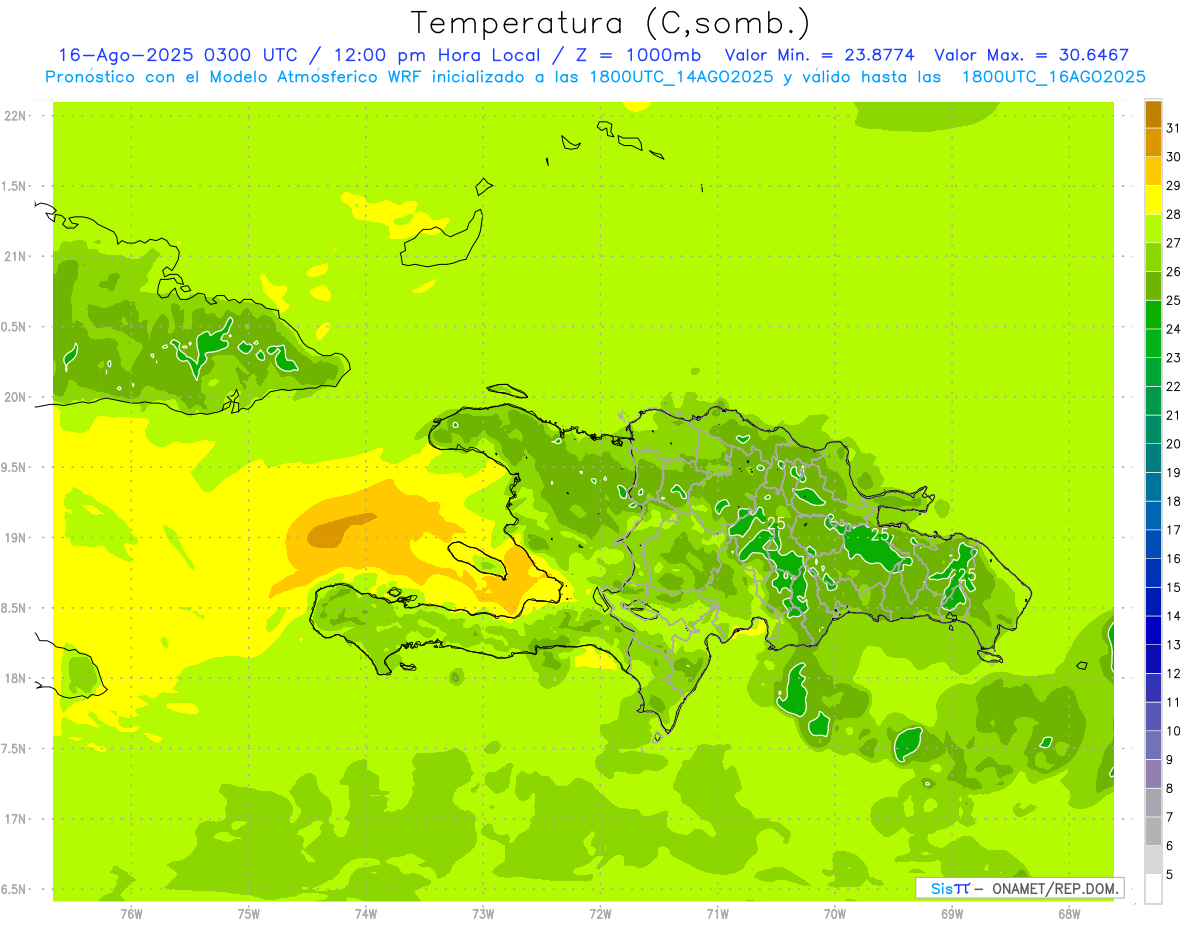Click the 70W longitude axis label
Image resolution: width=1200 pixels, height=927 pixels.
(x=835, y=914)
